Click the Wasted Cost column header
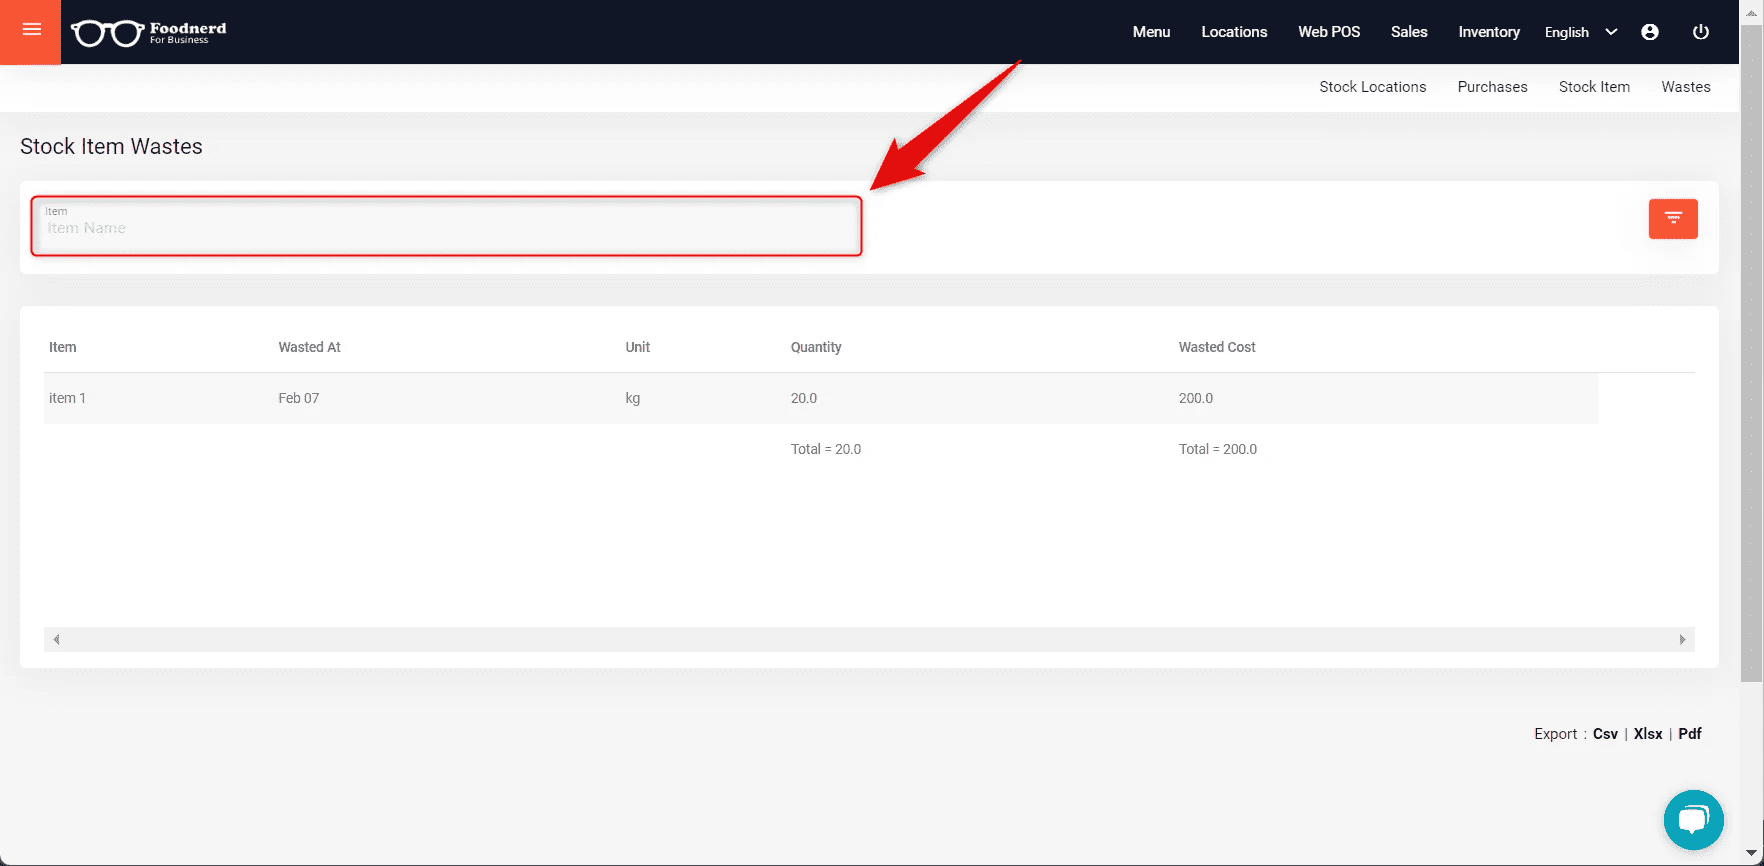Viewport: 1764px width, 866px height. pos(1217,347)
